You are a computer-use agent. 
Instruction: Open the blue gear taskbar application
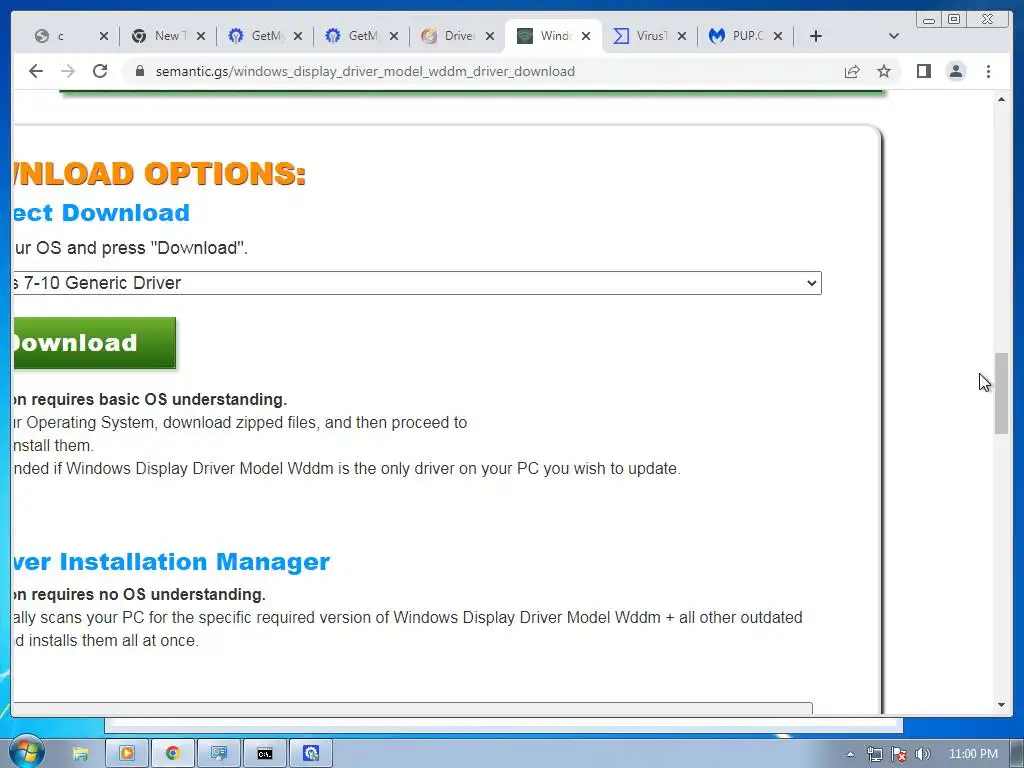tap(311, 754)
